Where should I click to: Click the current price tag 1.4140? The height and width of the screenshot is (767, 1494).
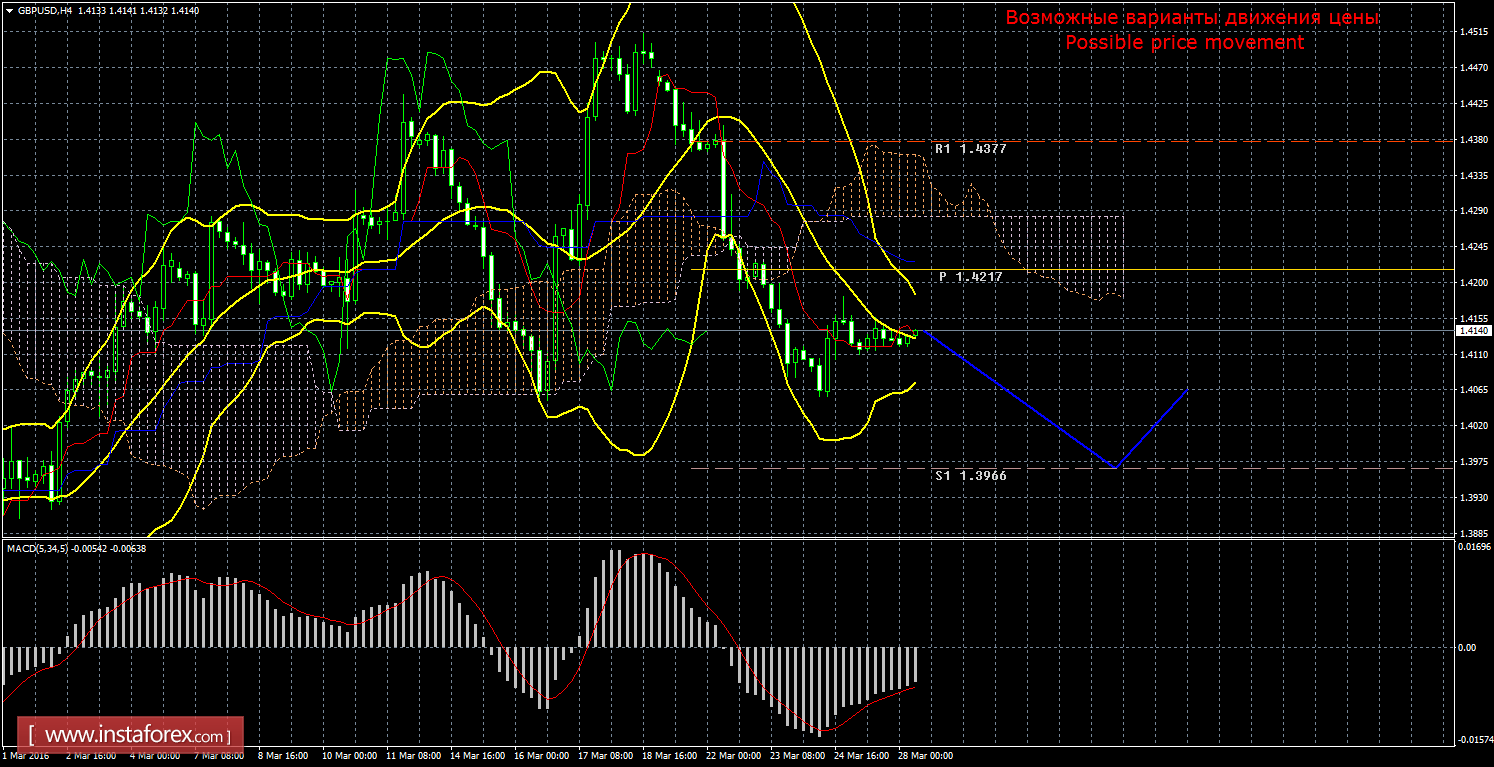click(1474, 330)
